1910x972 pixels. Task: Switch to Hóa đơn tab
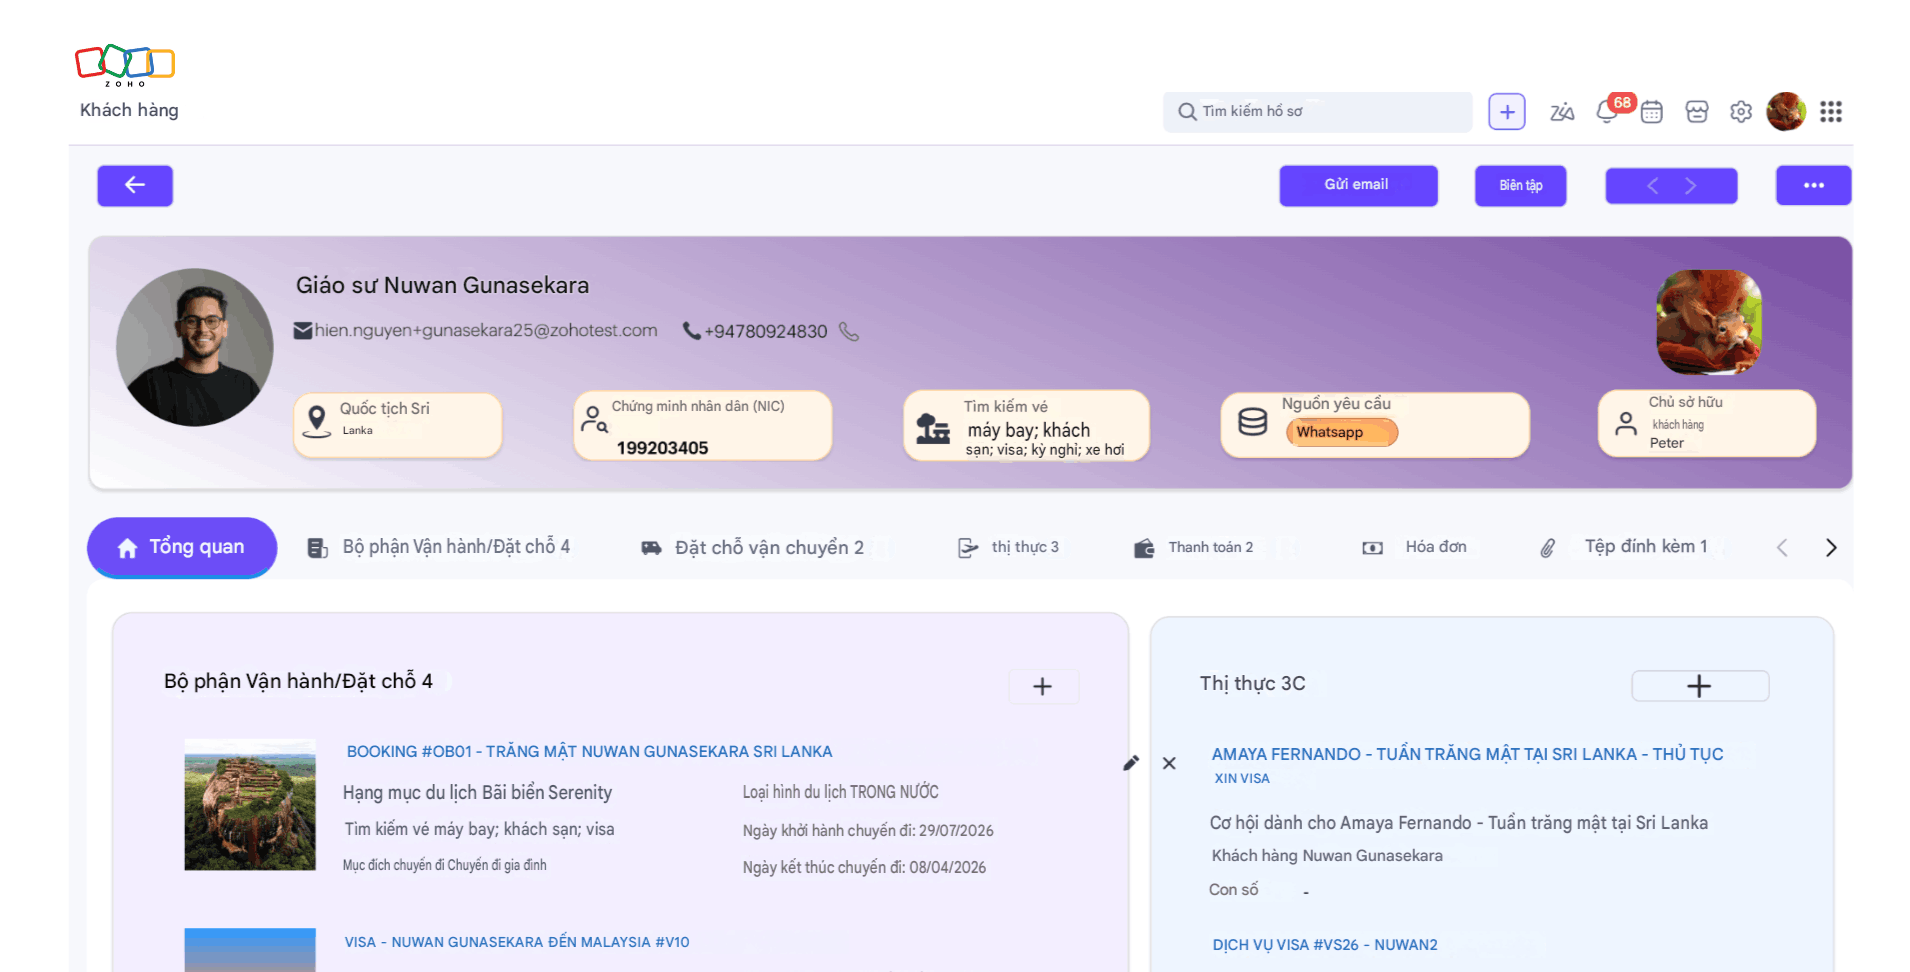(x=1415, y=547)
